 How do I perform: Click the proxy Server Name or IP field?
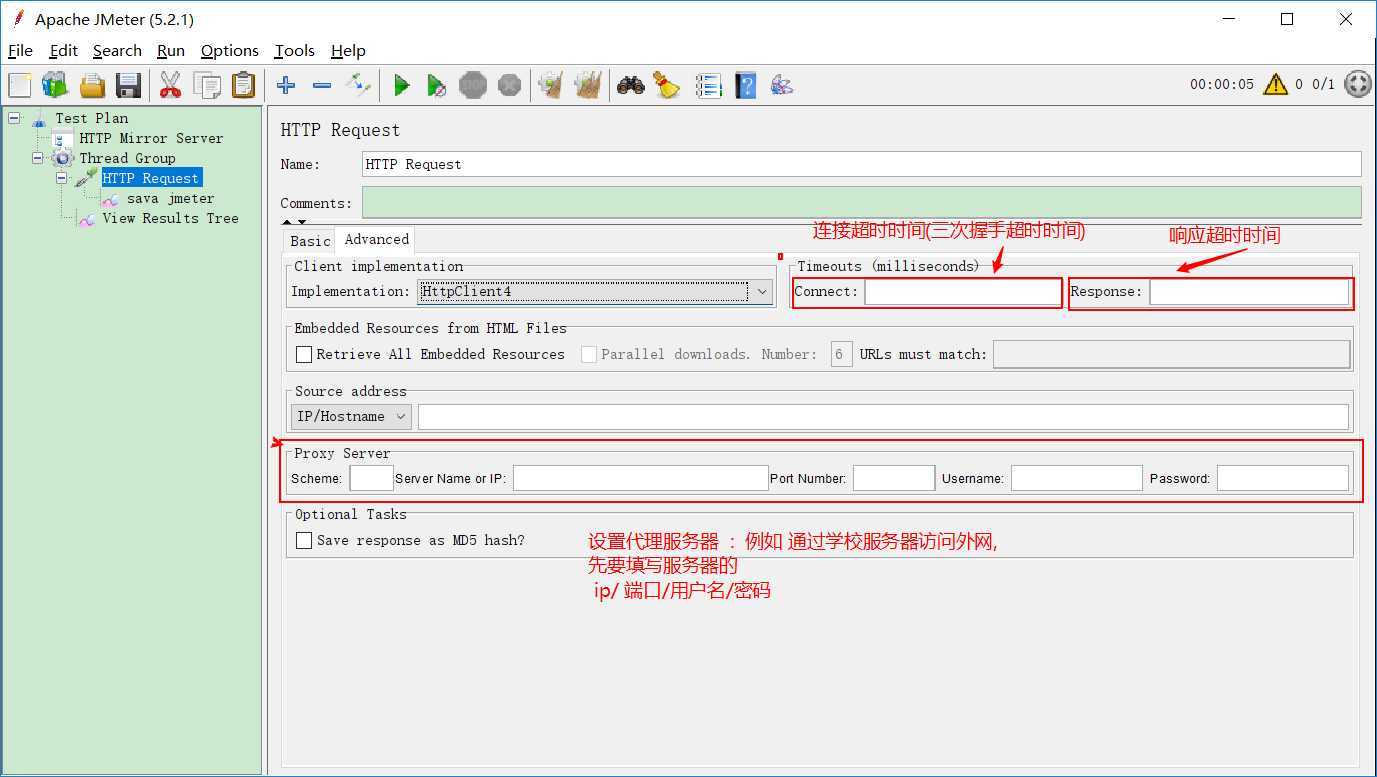point(640,478)
